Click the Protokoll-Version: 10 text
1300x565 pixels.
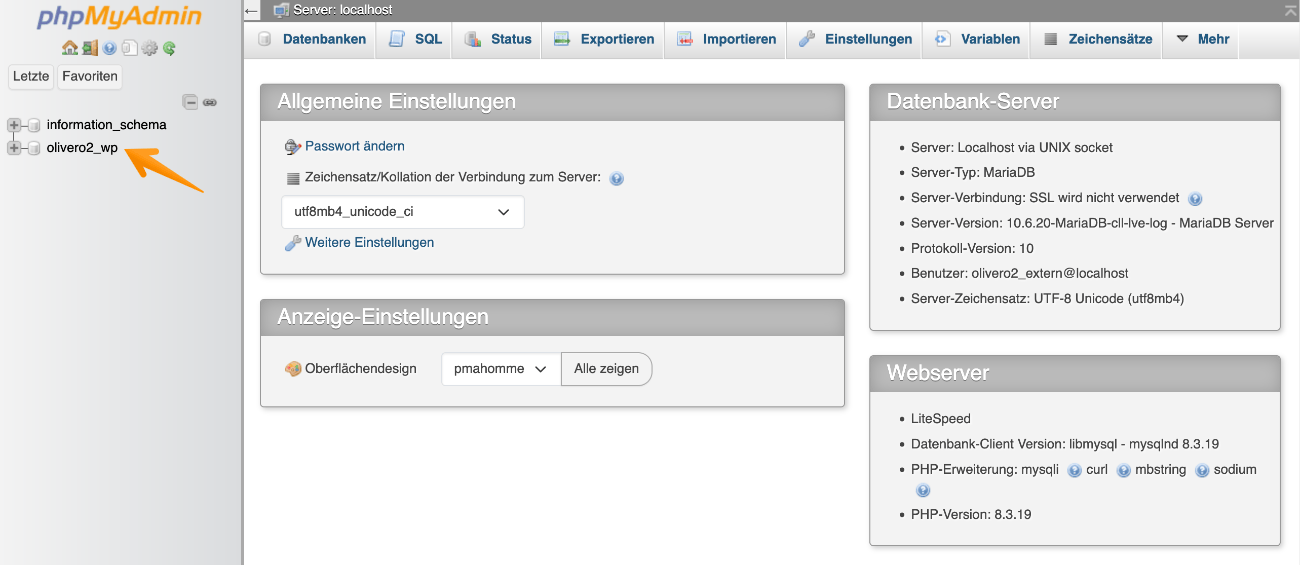click(x=972, y=247)
